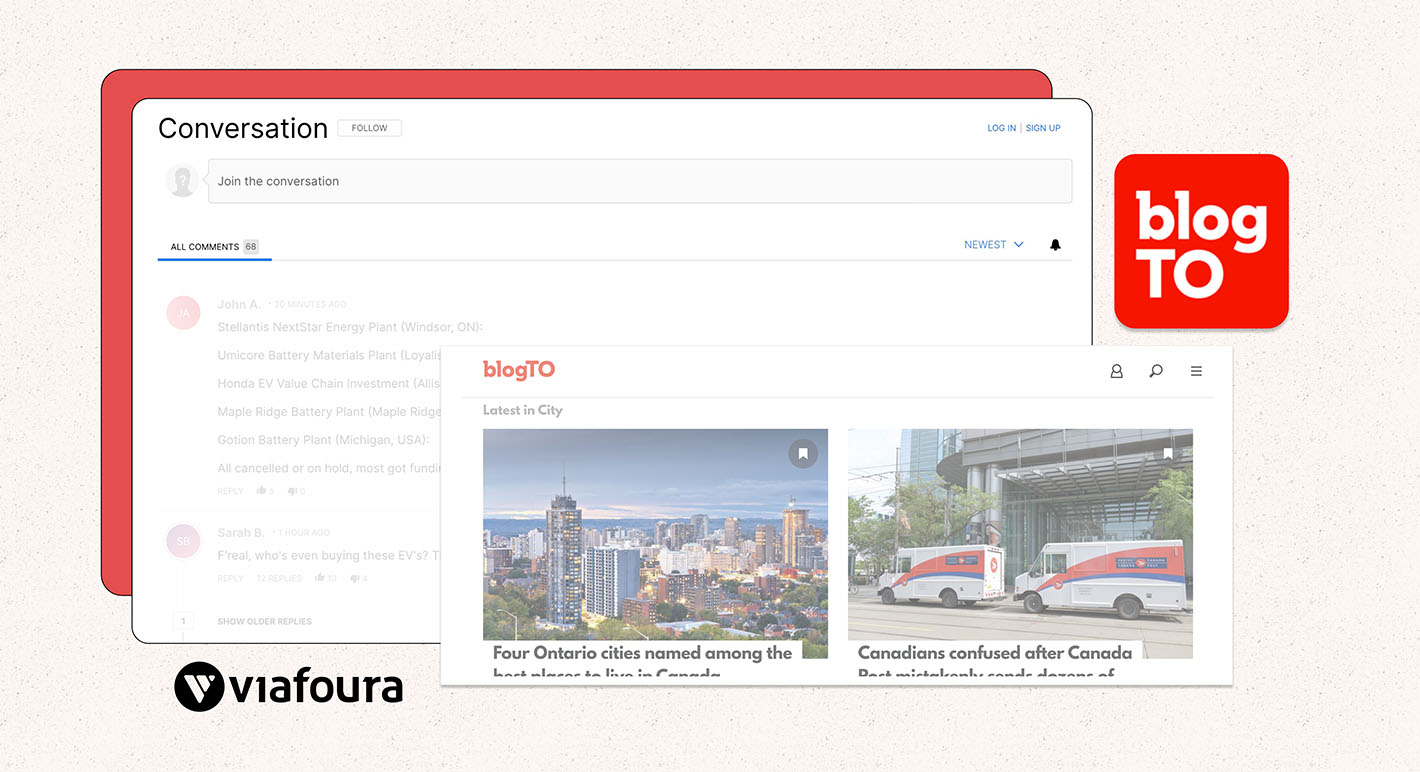Toggle the FOLLOW button beside Conversation
1420x772 pixels.
(x=369, y=128)
